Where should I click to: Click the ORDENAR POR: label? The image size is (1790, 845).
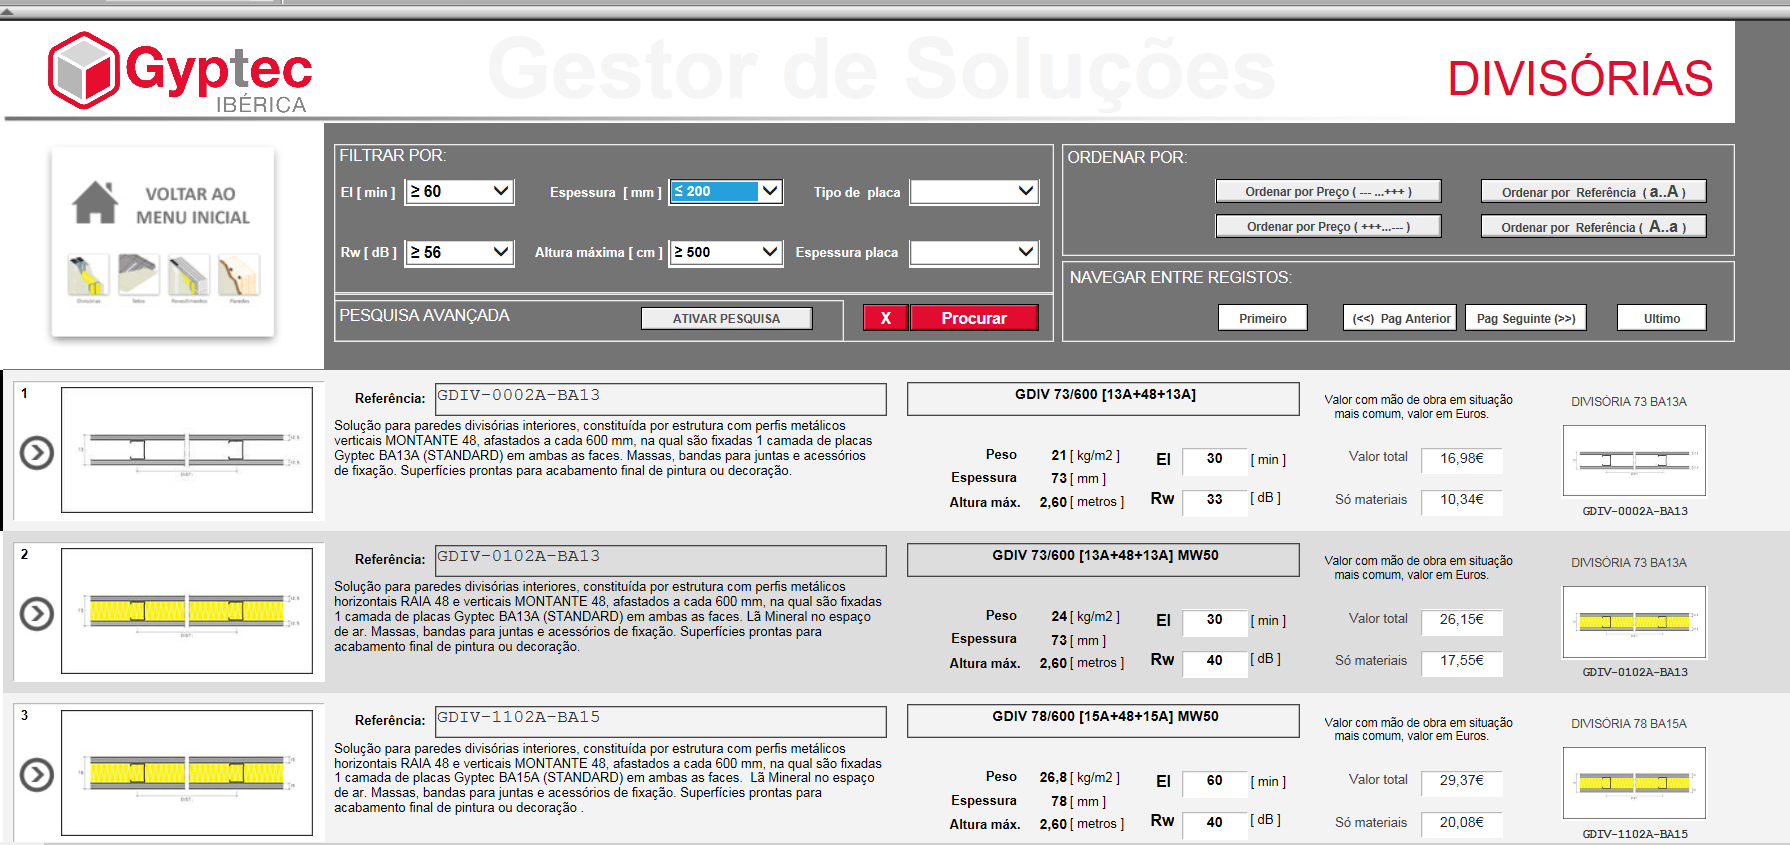[1127, 157]
